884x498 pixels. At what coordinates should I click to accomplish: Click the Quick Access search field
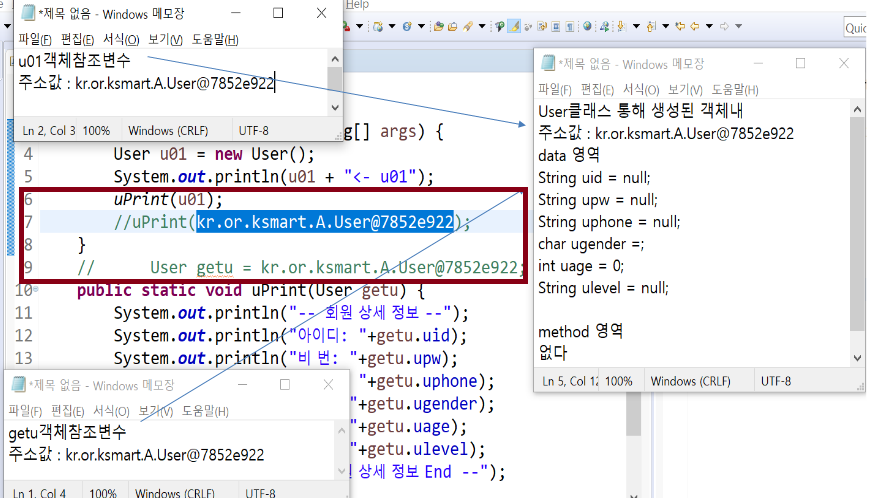855,28
